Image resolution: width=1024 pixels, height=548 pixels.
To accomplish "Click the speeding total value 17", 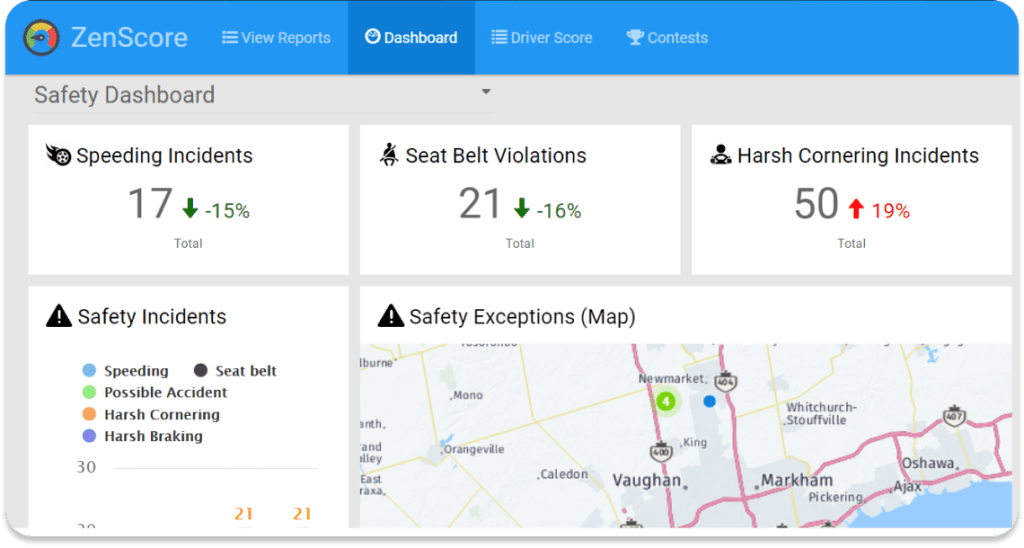I will 150,204.
